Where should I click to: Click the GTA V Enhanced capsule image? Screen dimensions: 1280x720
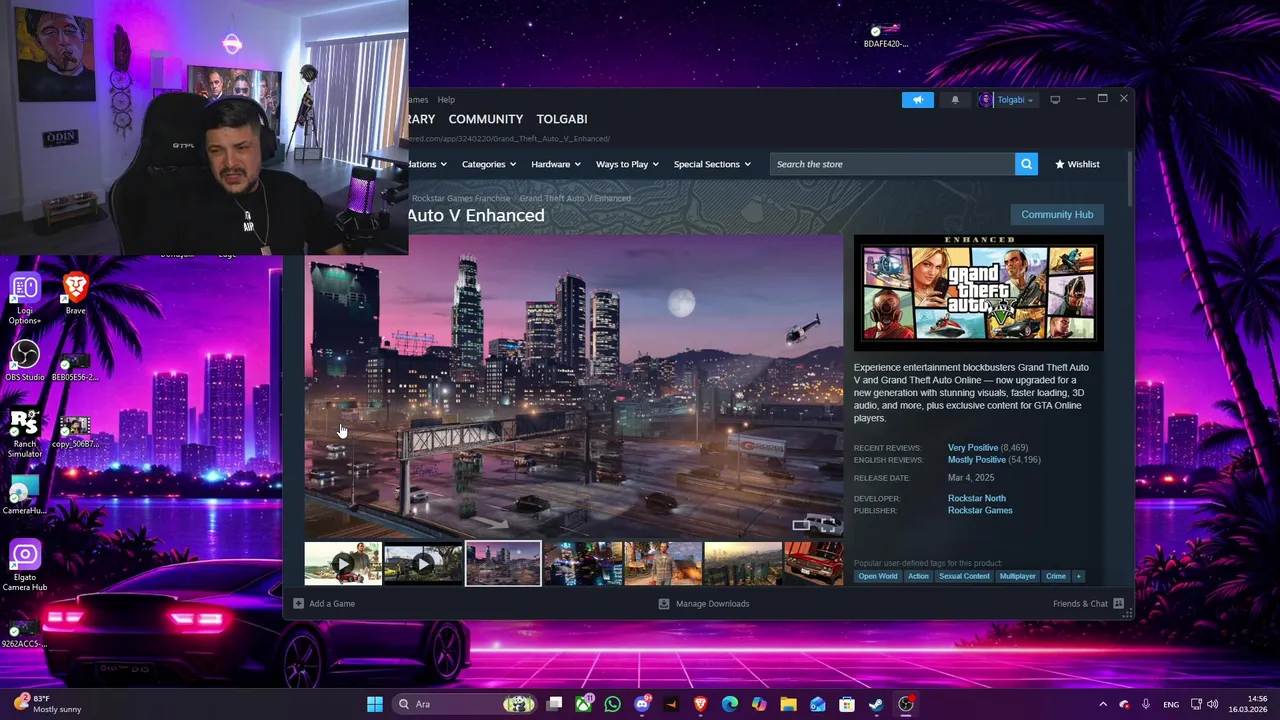coord(978,293)
